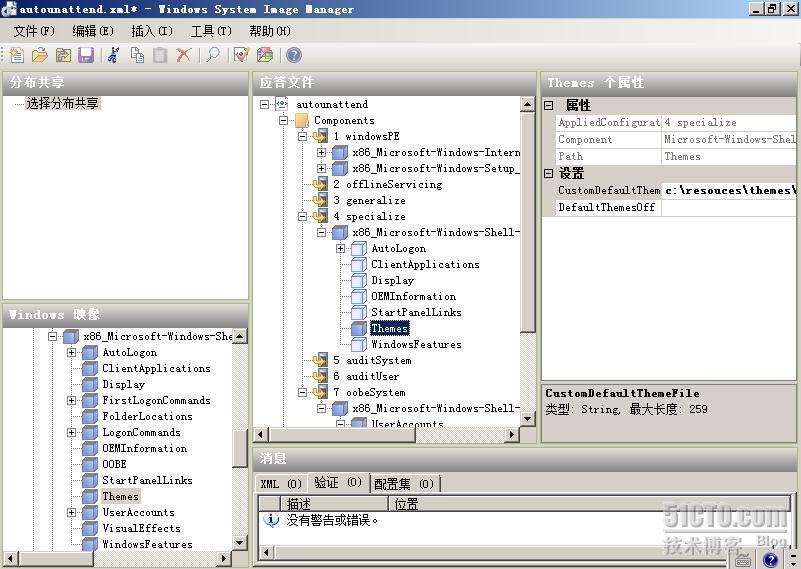Click the 1 windowsPE pass icon
The width and height of the screenshot is (801, 569).
[x=320, y=136]
